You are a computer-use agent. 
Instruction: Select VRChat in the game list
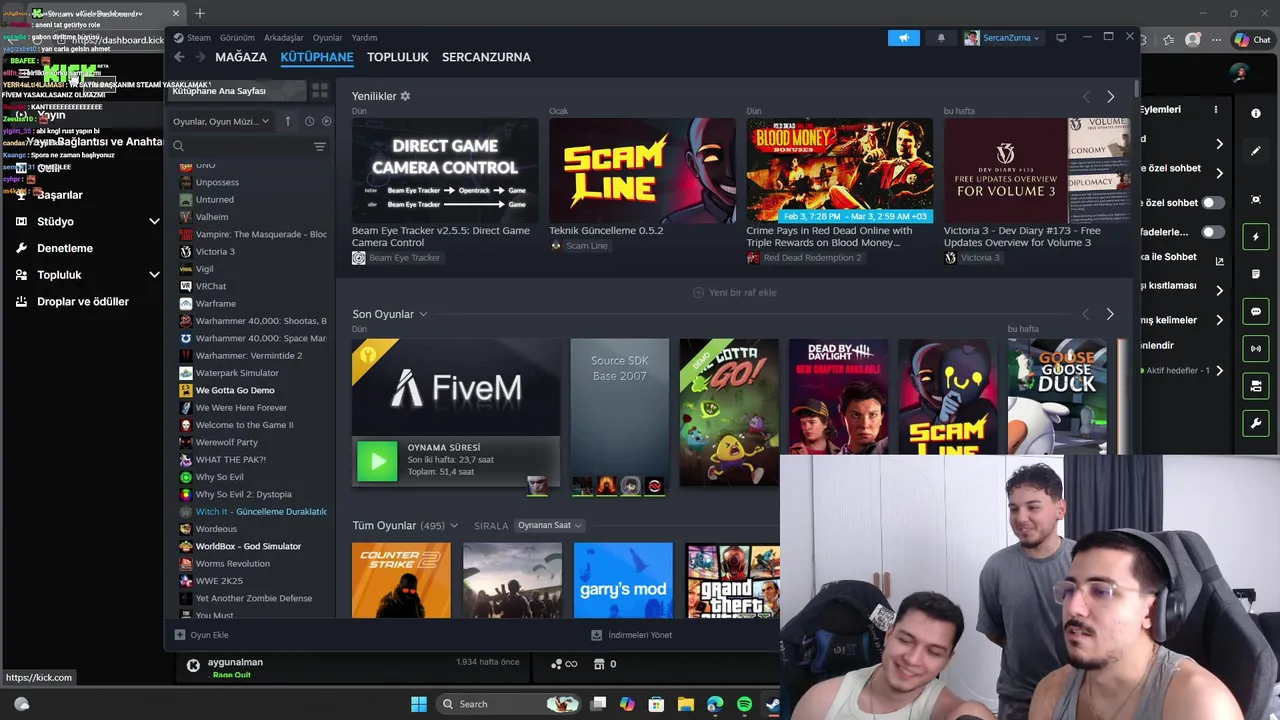pyautogui.click(x=211, y=286)
